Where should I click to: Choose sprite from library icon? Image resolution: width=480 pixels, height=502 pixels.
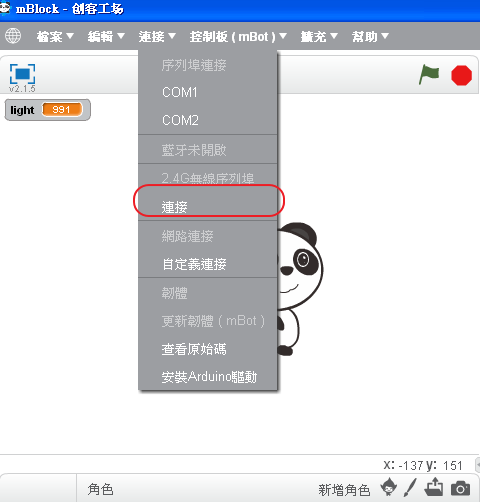point(389,487)
